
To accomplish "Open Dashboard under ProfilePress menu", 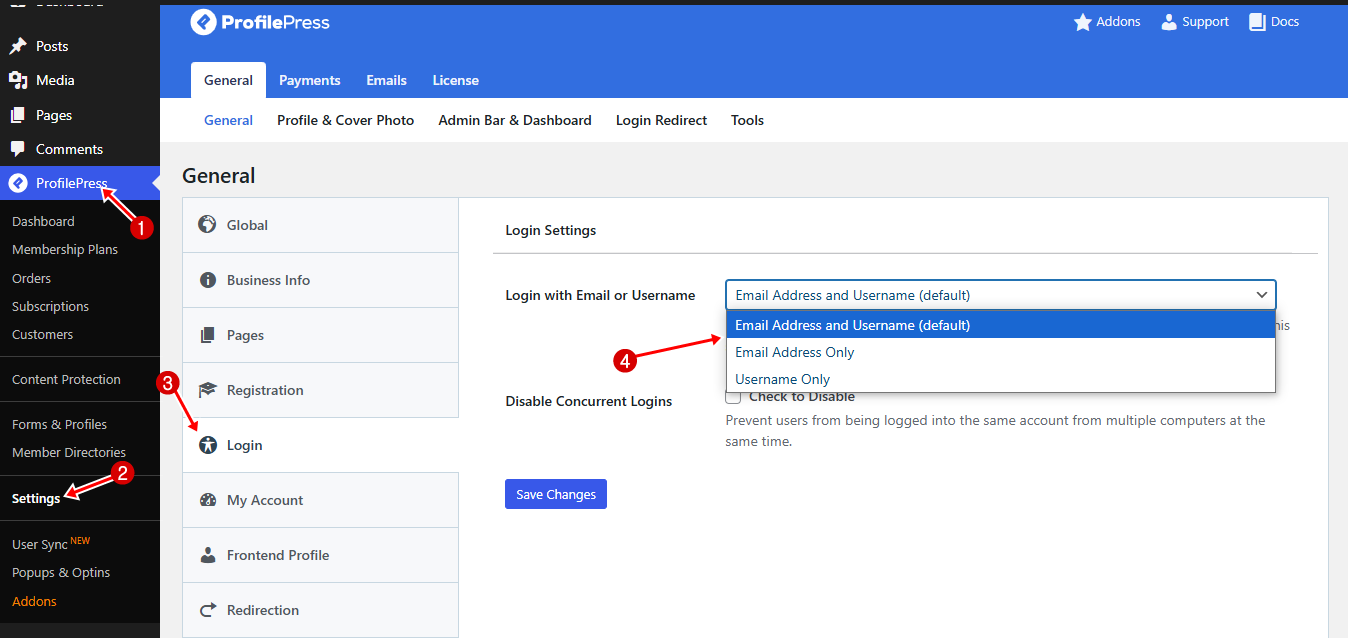I will pyautogui.click(x=43, y=221).
